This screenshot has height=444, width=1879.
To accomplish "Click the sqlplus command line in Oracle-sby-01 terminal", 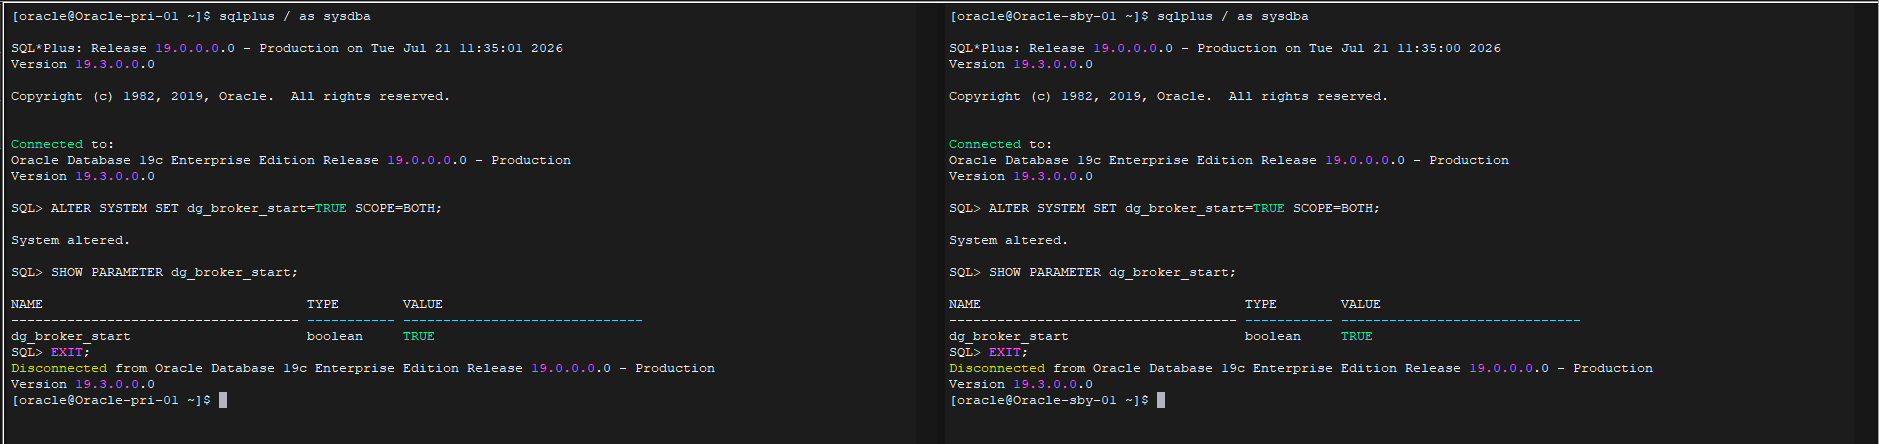I will pos(1129,16).
